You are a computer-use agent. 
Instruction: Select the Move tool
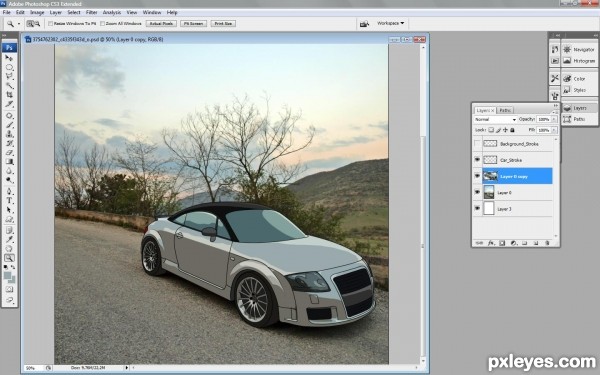click(x=9, y=58)
